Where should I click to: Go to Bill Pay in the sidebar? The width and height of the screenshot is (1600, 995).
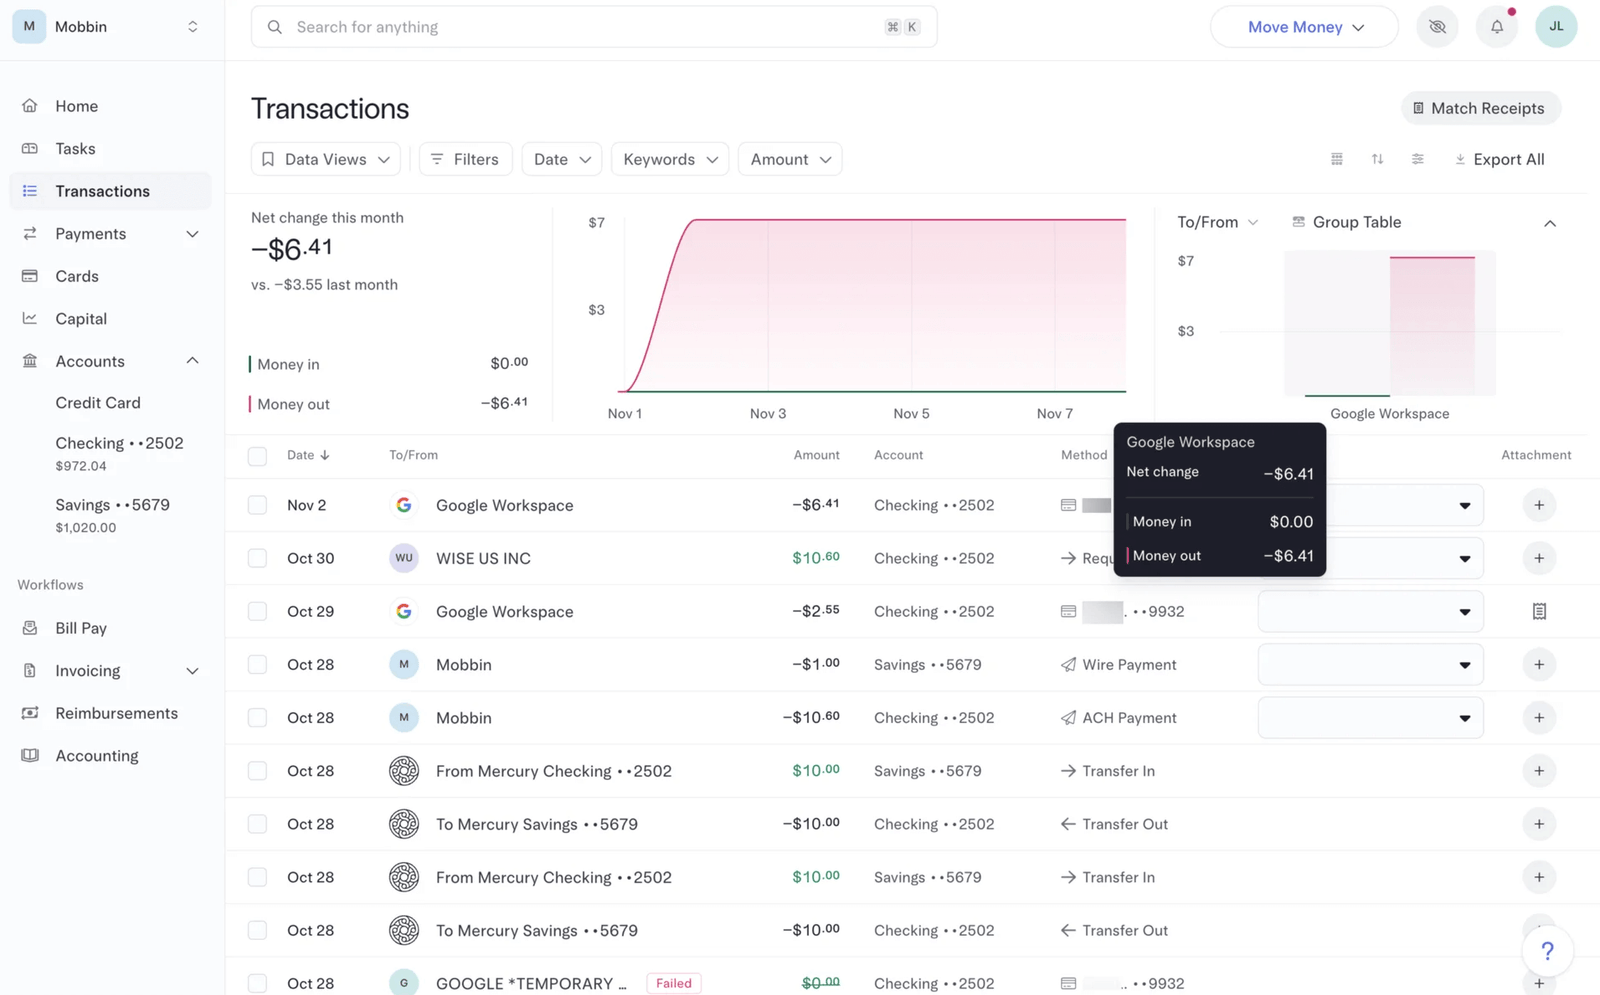[x=81, y=628]
